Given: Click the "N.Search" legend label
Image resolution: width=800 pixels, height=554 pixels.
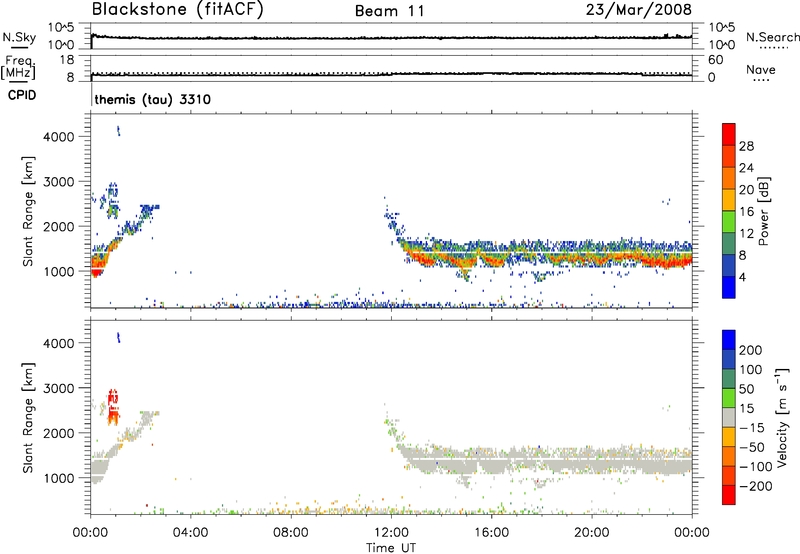Looking at the screenshot, I should click(x=772, y=37).
